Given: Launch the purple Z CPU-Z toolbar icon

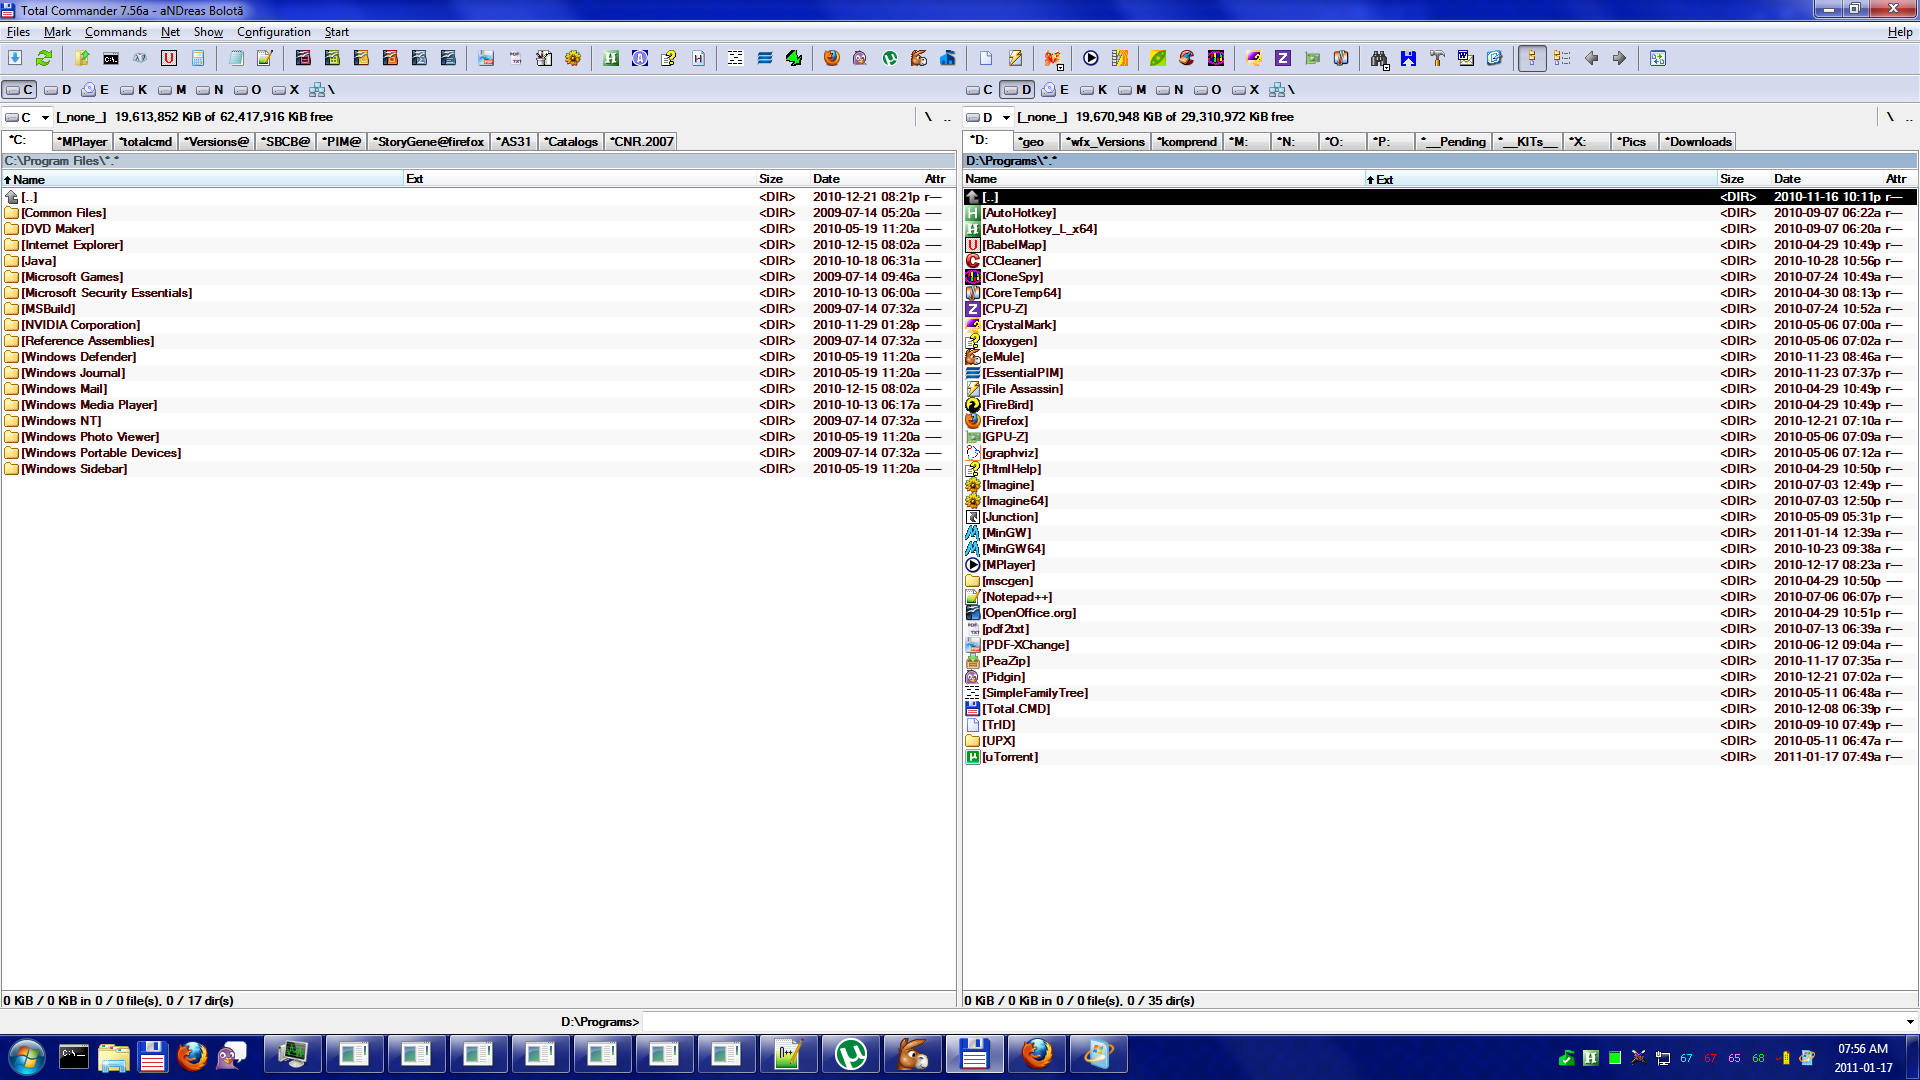Looking at the screenshot, I should coord(1283,58).
